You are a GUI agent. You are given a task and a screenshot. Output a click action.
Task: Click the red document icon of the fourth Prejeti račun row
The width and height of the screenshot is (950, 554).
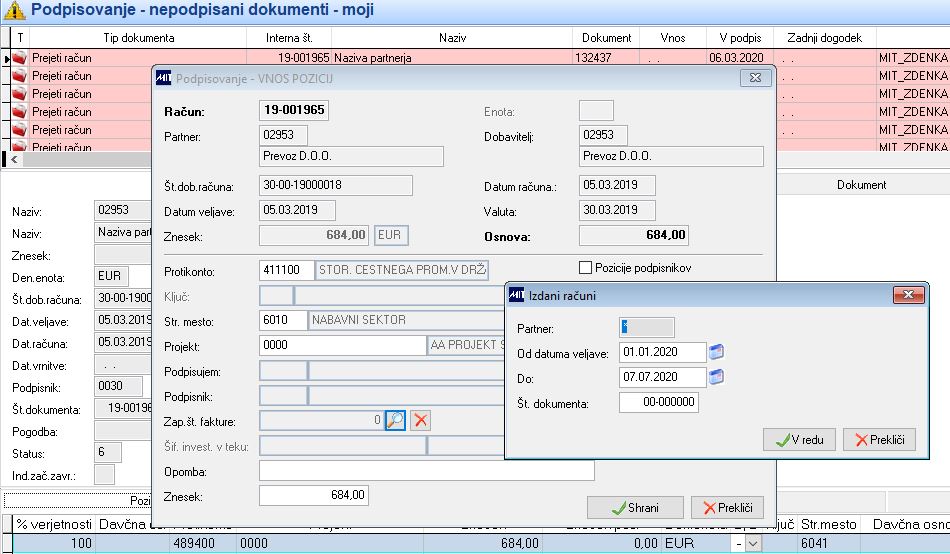click(20, 112)
